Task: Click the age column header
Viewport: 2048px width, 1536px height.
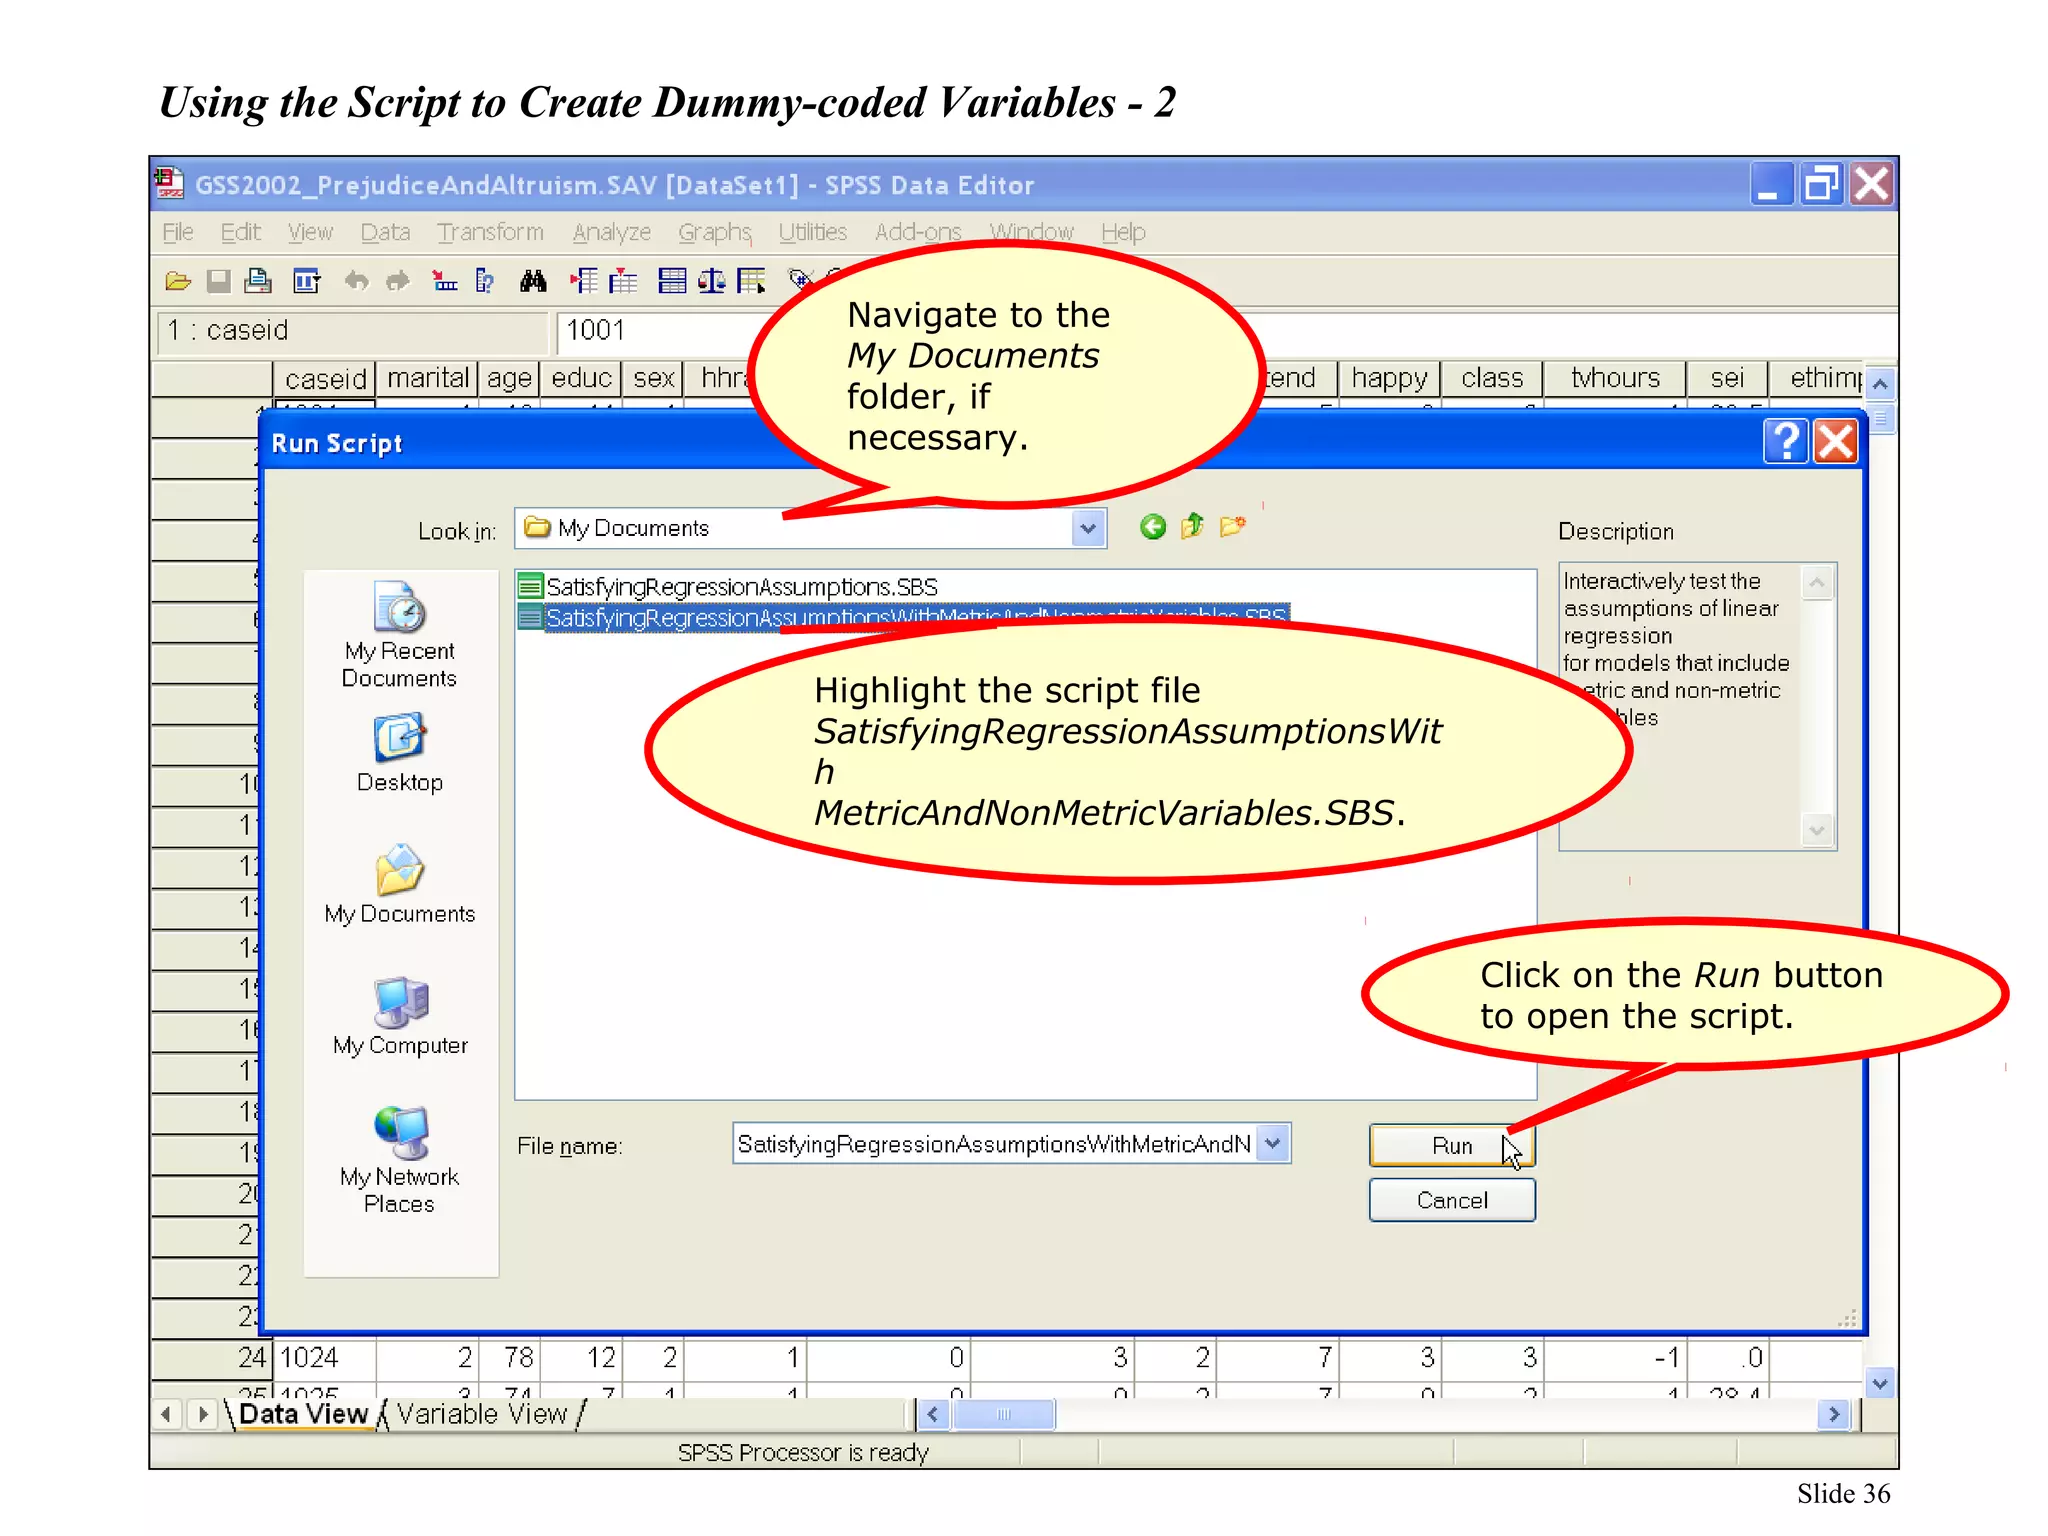Action: [x=509, y=378]
